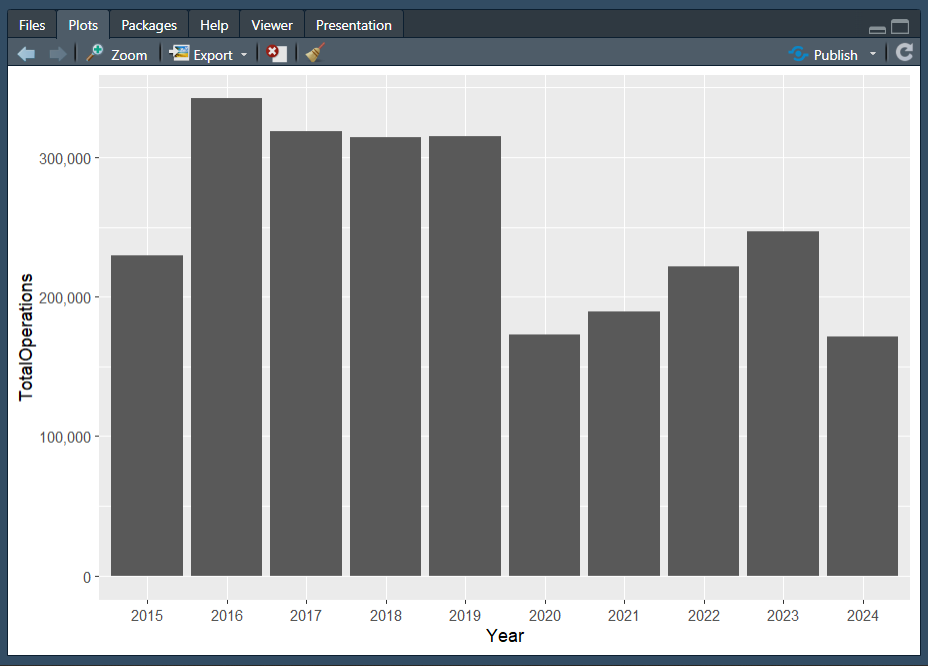928x666 pixels.
Task: Click the Publish button
Action: (824, 55)
